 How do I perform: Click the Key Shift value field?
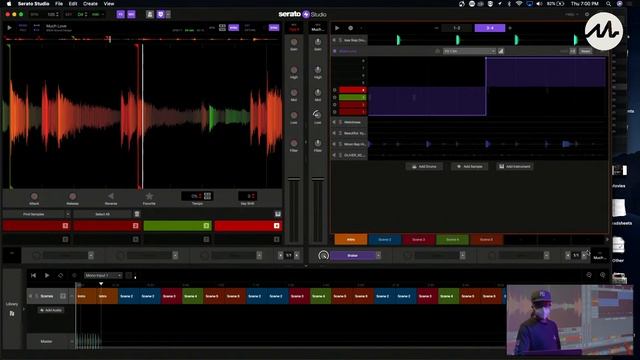click(247, 196)
